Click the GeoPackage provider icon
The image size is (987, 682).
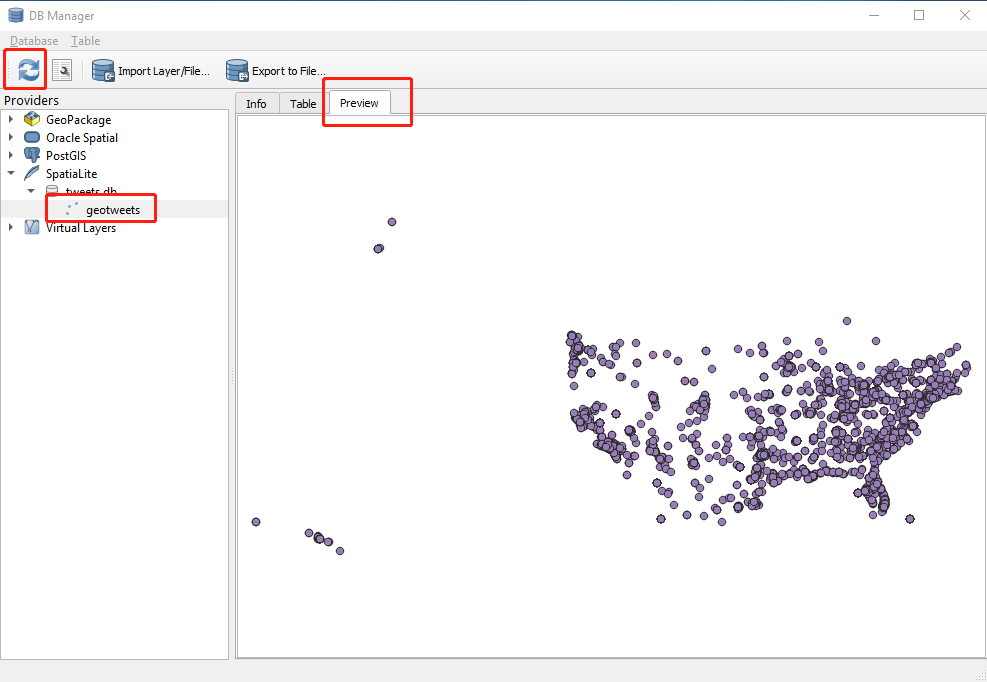[29, 119]
